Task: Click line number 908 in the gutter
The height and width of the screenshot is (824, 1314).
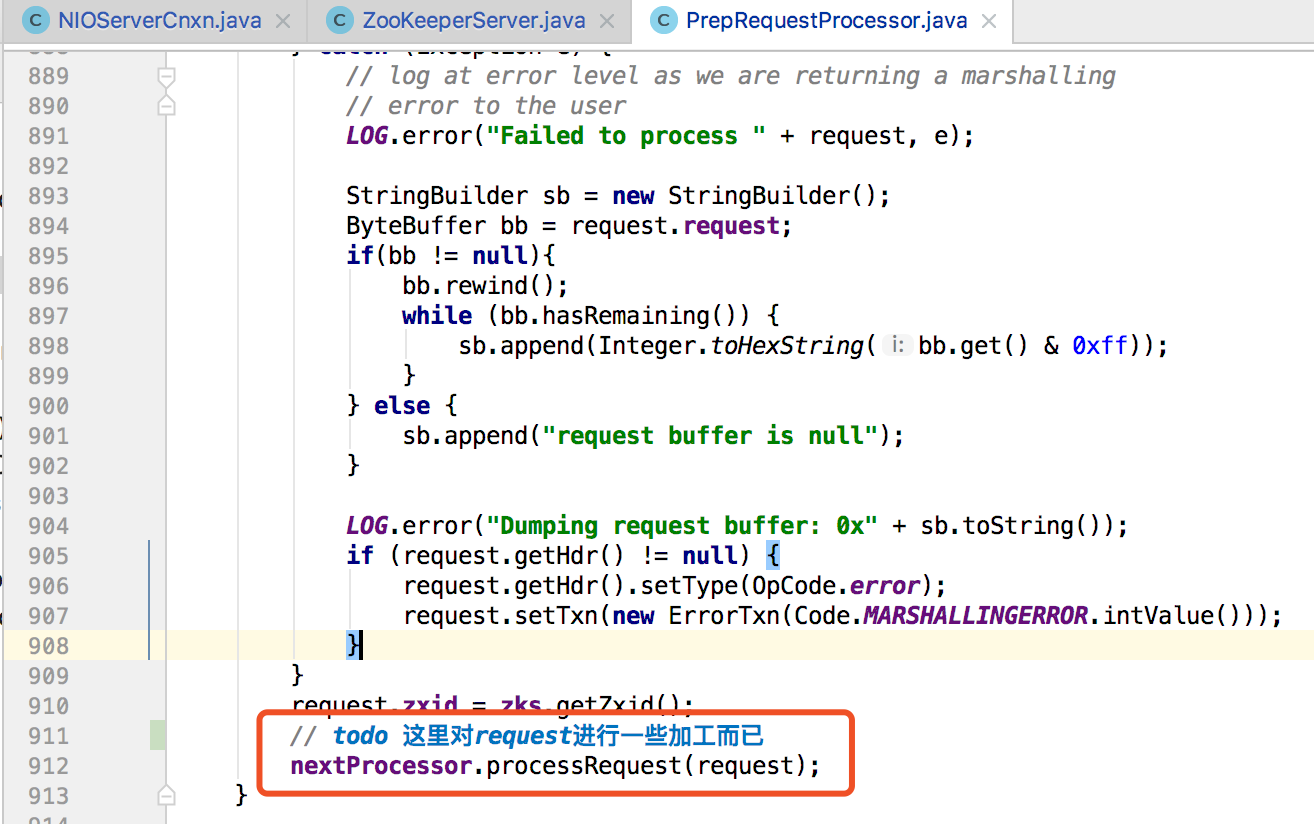Action: [x=49, y=646]
